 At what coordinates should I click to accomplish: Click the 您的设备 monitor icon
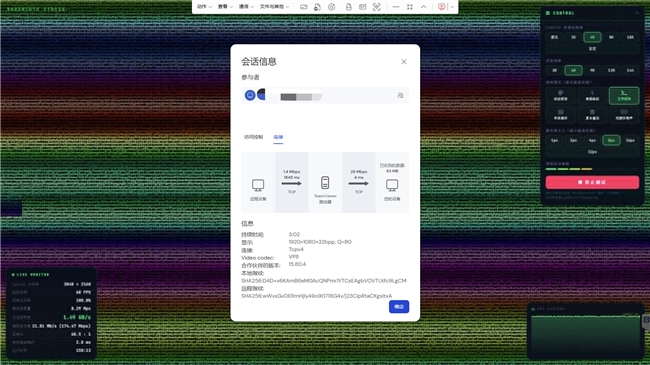pyautogui.click(x=392, y=185)
